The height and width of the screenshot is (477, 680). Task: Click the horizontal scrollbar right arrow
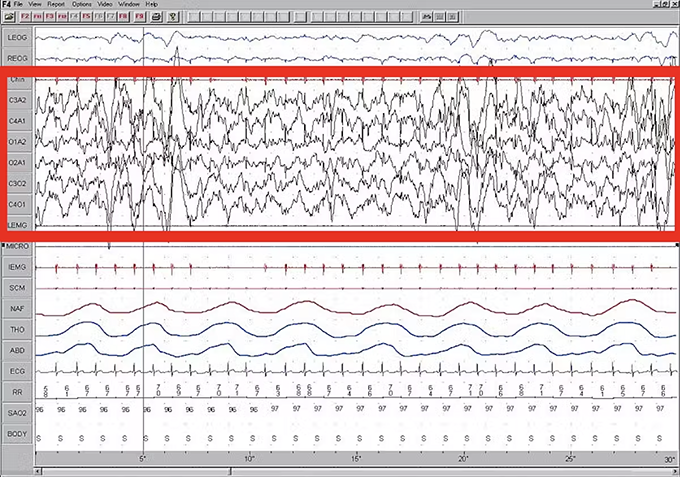click(674, 470)
